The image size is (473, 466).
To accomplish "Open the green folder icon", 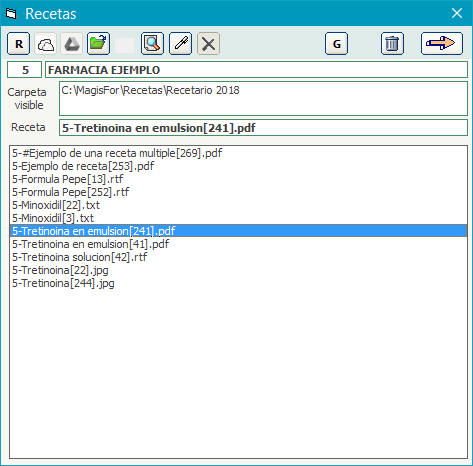I will tap(98, 44).
